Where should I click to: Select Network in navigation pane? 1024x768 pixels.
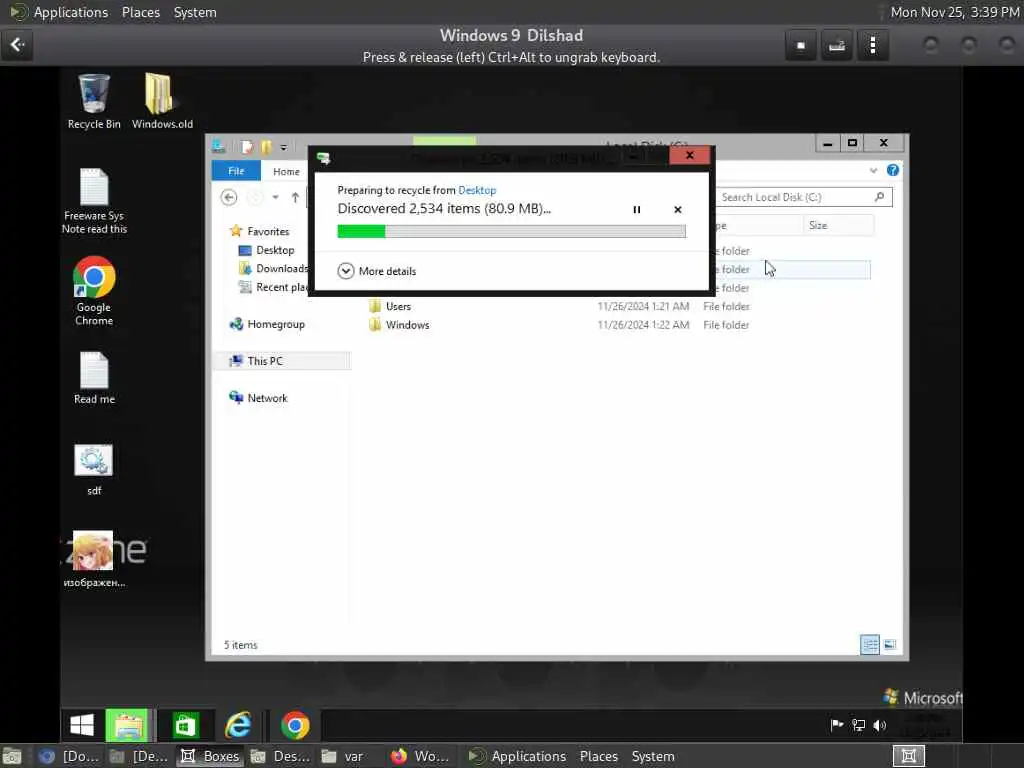259,398
